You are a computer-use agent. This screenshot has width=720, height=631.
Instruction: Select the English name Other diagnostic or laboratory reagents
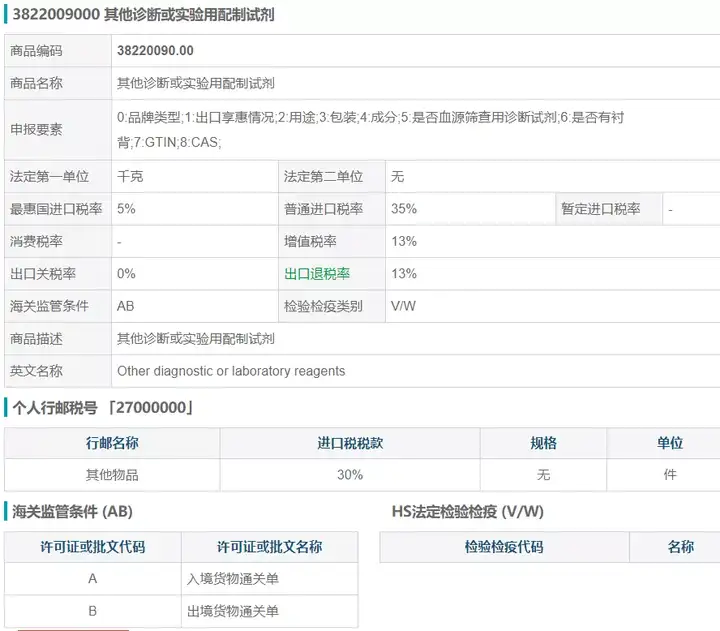pos(231,371)
